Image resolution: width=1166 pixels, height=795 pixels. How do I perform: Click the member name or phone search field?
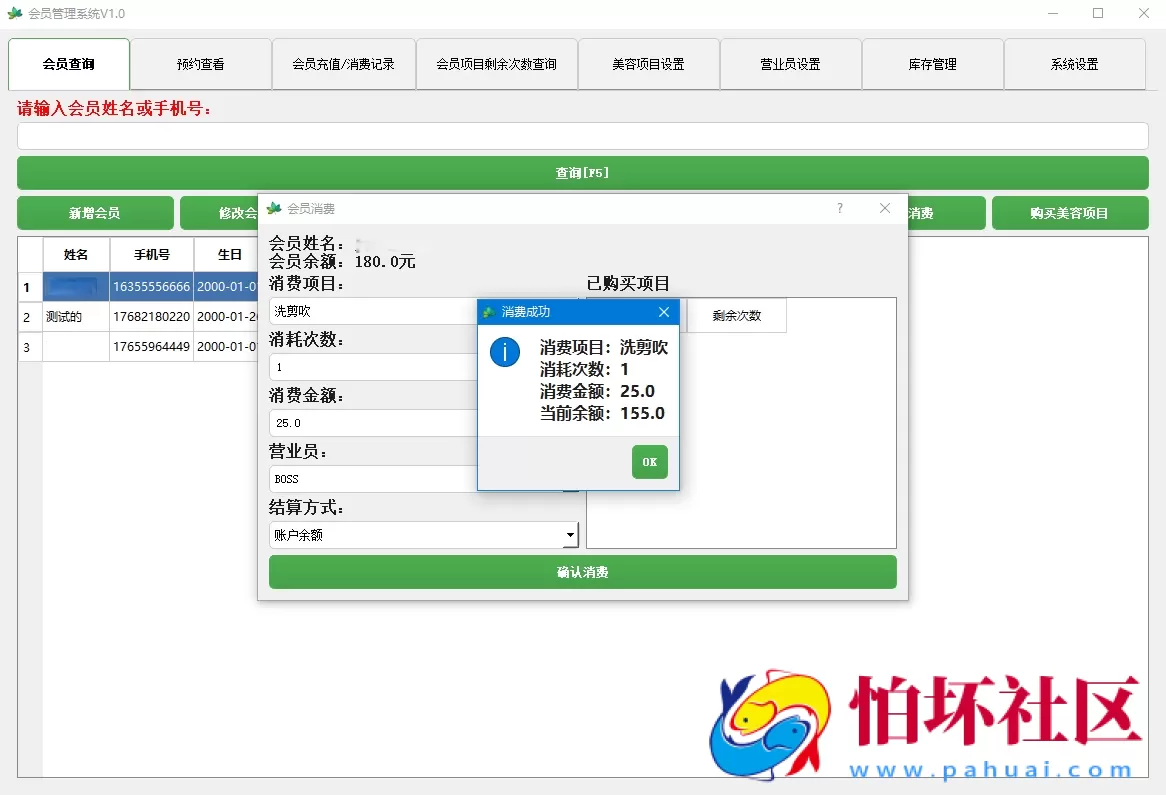point(582,135)
